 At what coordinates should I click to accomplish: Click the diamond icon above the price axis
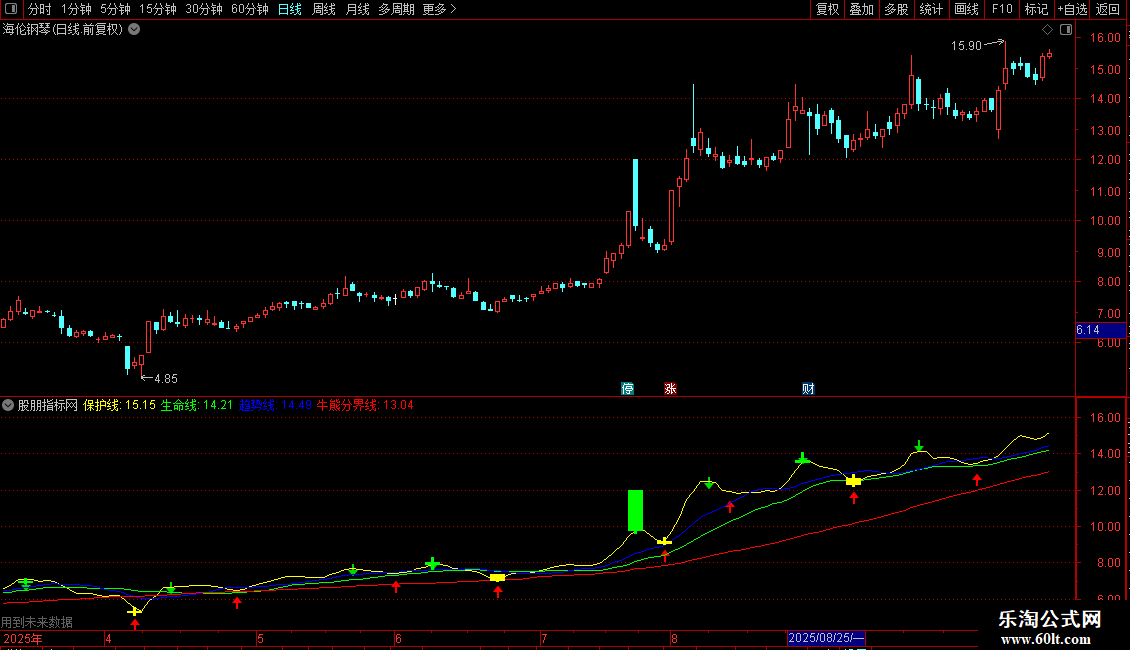[x=1047, y=30]
